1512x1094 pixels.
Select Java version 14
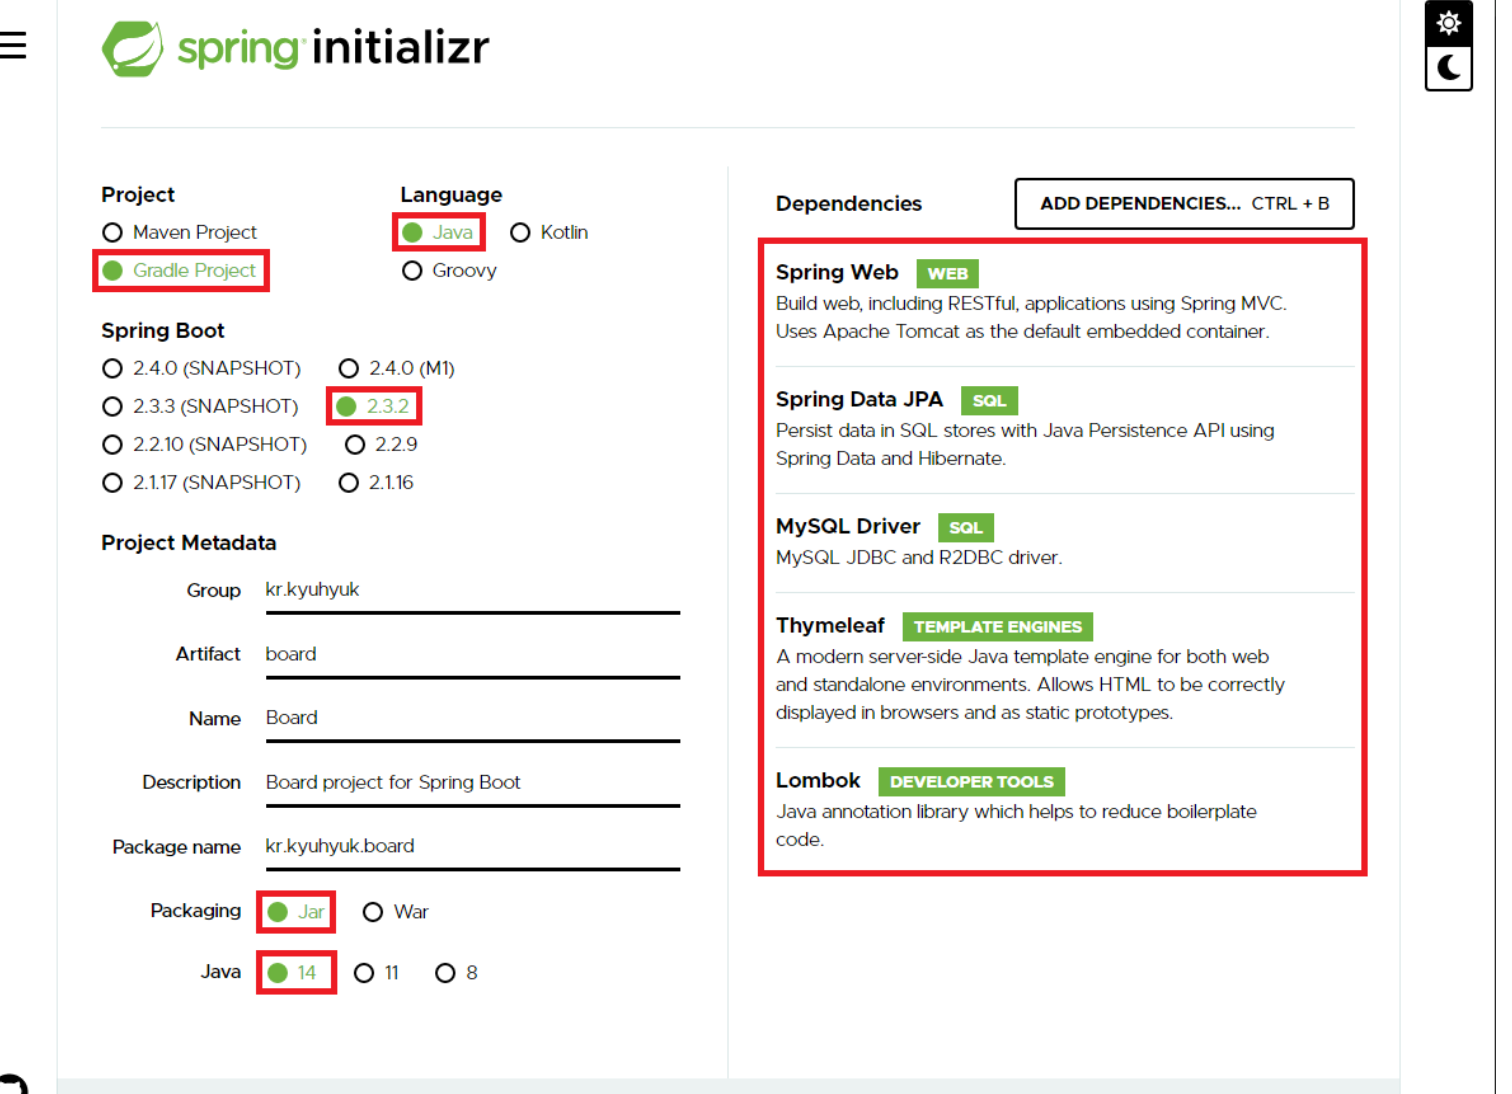[x=292, y=973]
